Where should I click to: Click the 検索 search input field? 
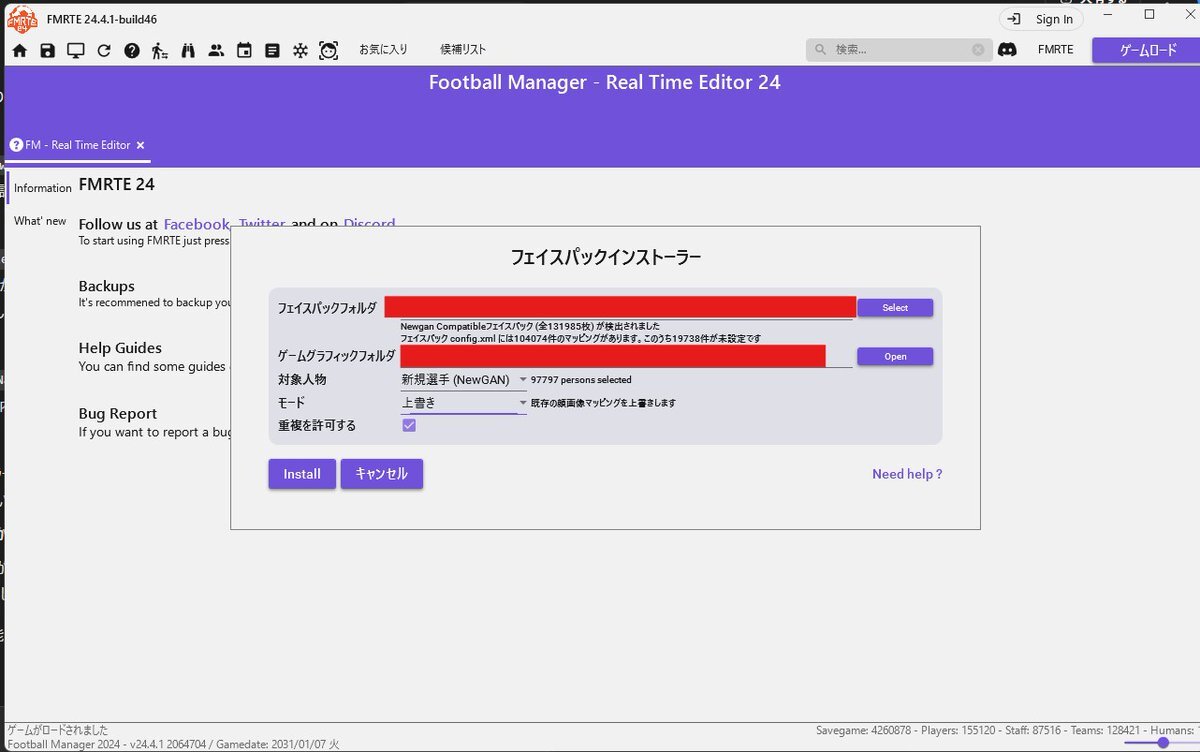(900, 49)
